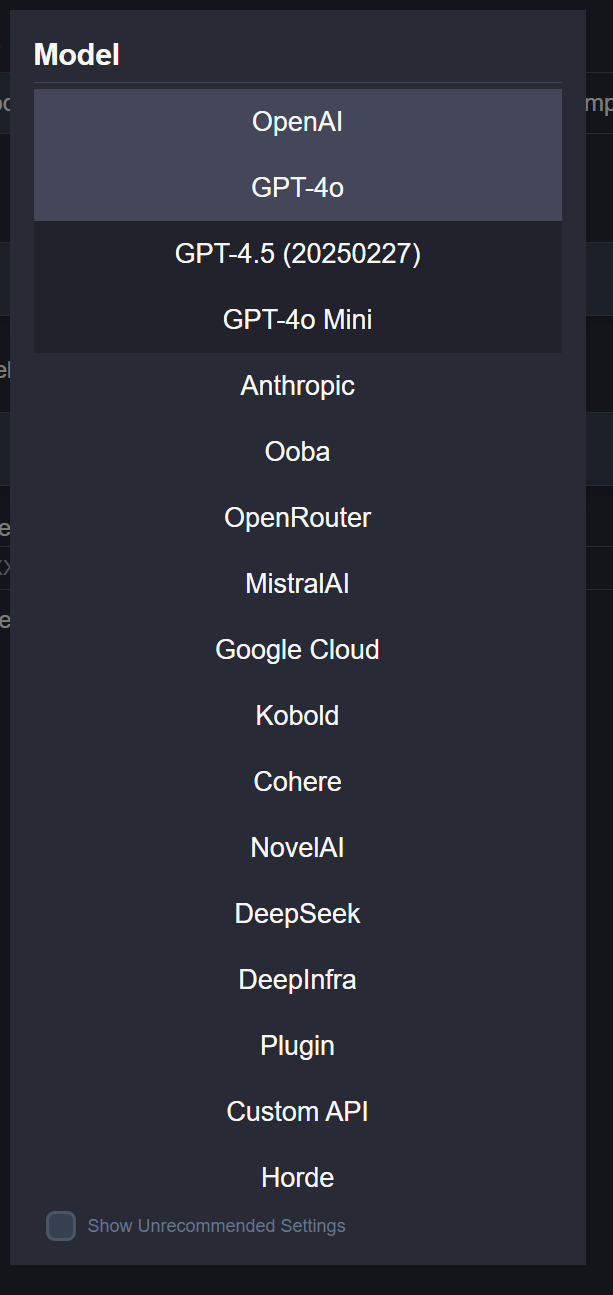
Task: Expand the Cohere provider group
Action: click(x=297, y=782)
